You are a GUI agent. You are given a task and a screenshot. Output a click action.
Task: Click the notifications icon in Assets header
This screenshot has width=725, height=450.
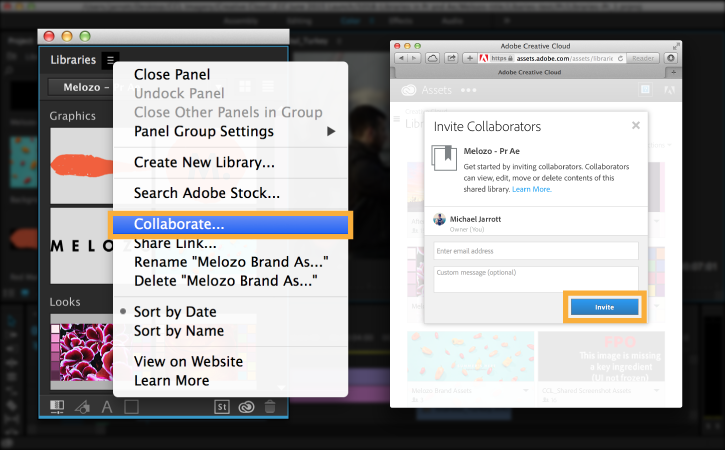pyautogui.click(x=645, y=90)
